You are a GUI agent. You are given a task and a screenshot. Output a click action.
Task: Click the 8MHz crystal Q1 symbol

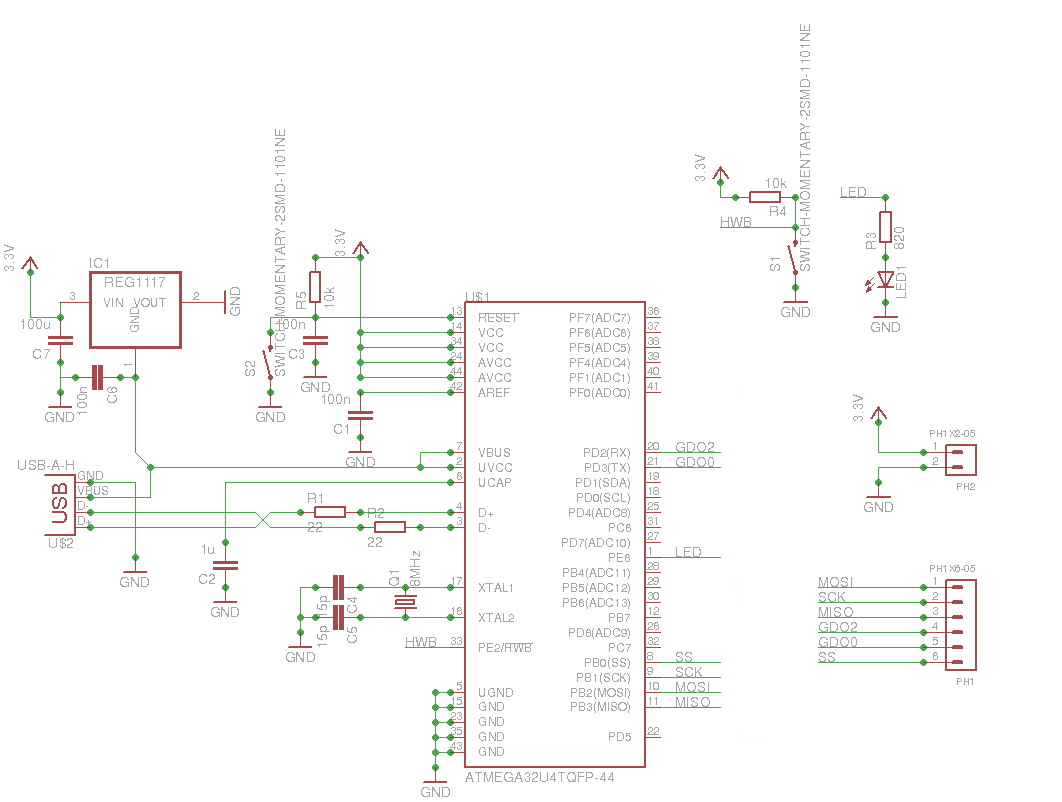pyautogui.click(x=404, y=600)
